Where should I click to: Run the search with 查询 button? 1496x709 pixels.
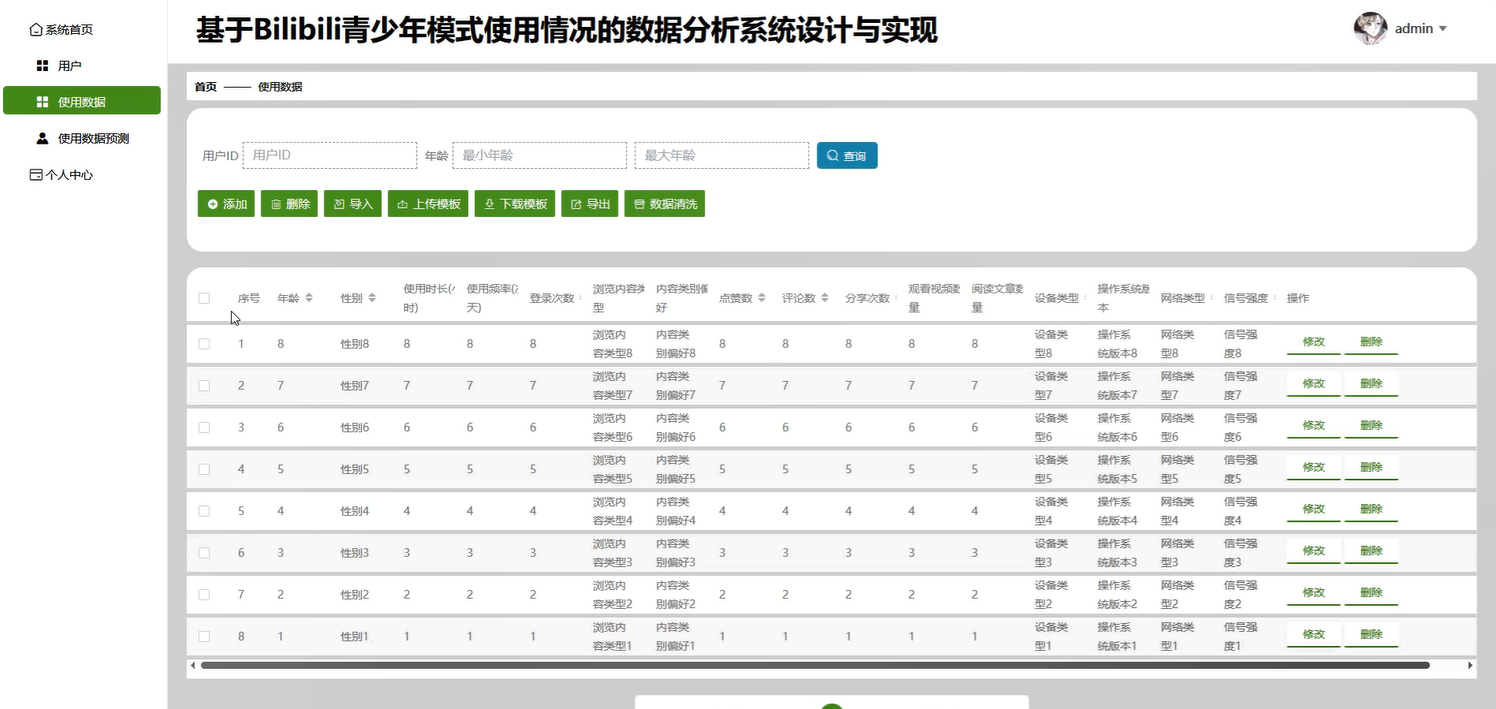pyautogui.click(x=847, y=156)
